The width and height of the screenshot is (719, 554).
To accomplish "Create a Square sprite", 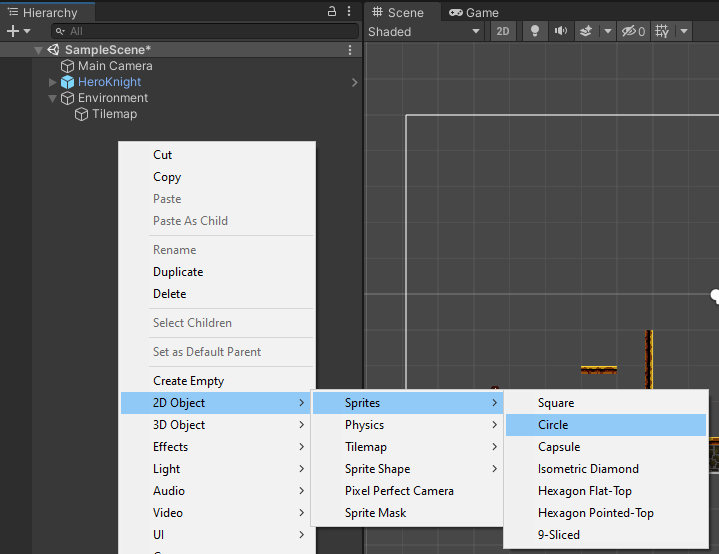I will [606, 403].
